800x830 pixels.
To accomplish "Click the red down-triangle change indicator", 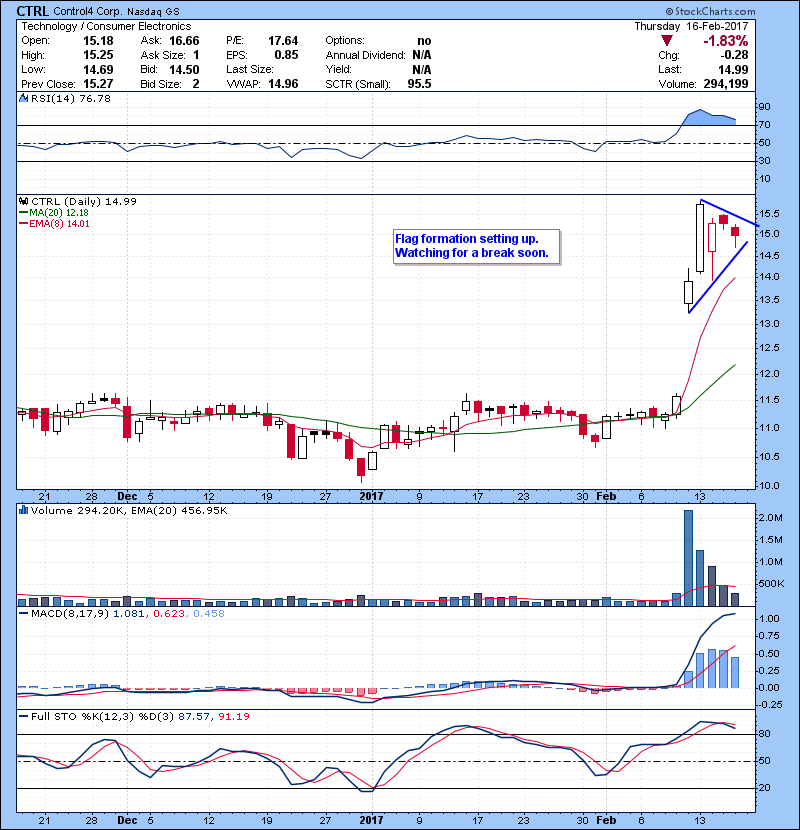I will pos(667,41).
